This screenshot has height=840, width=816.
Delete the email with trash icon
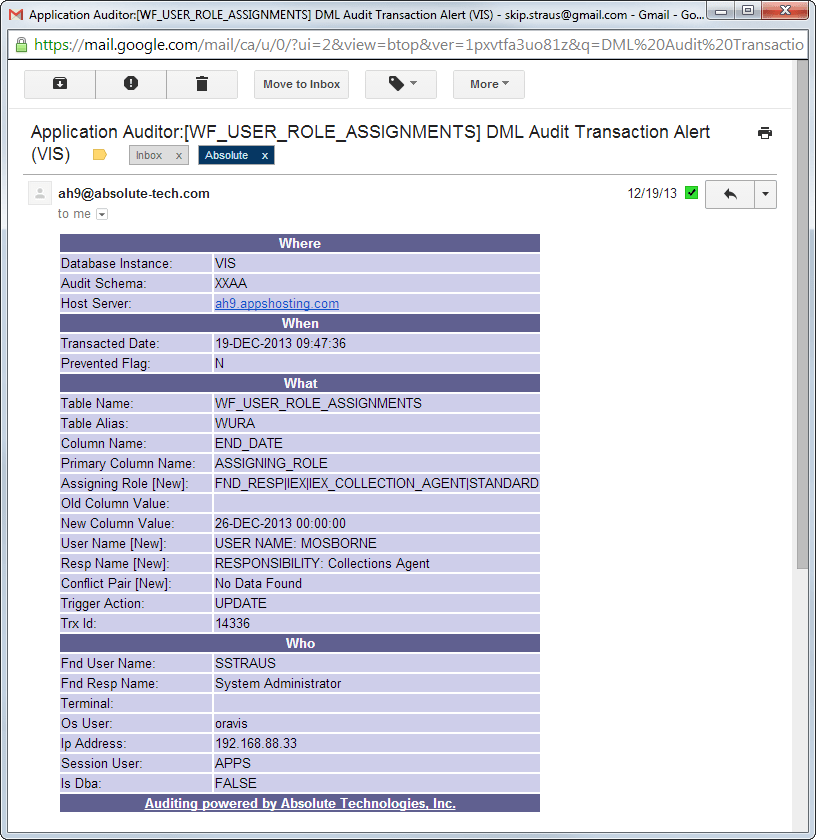(x=202, y=84)
